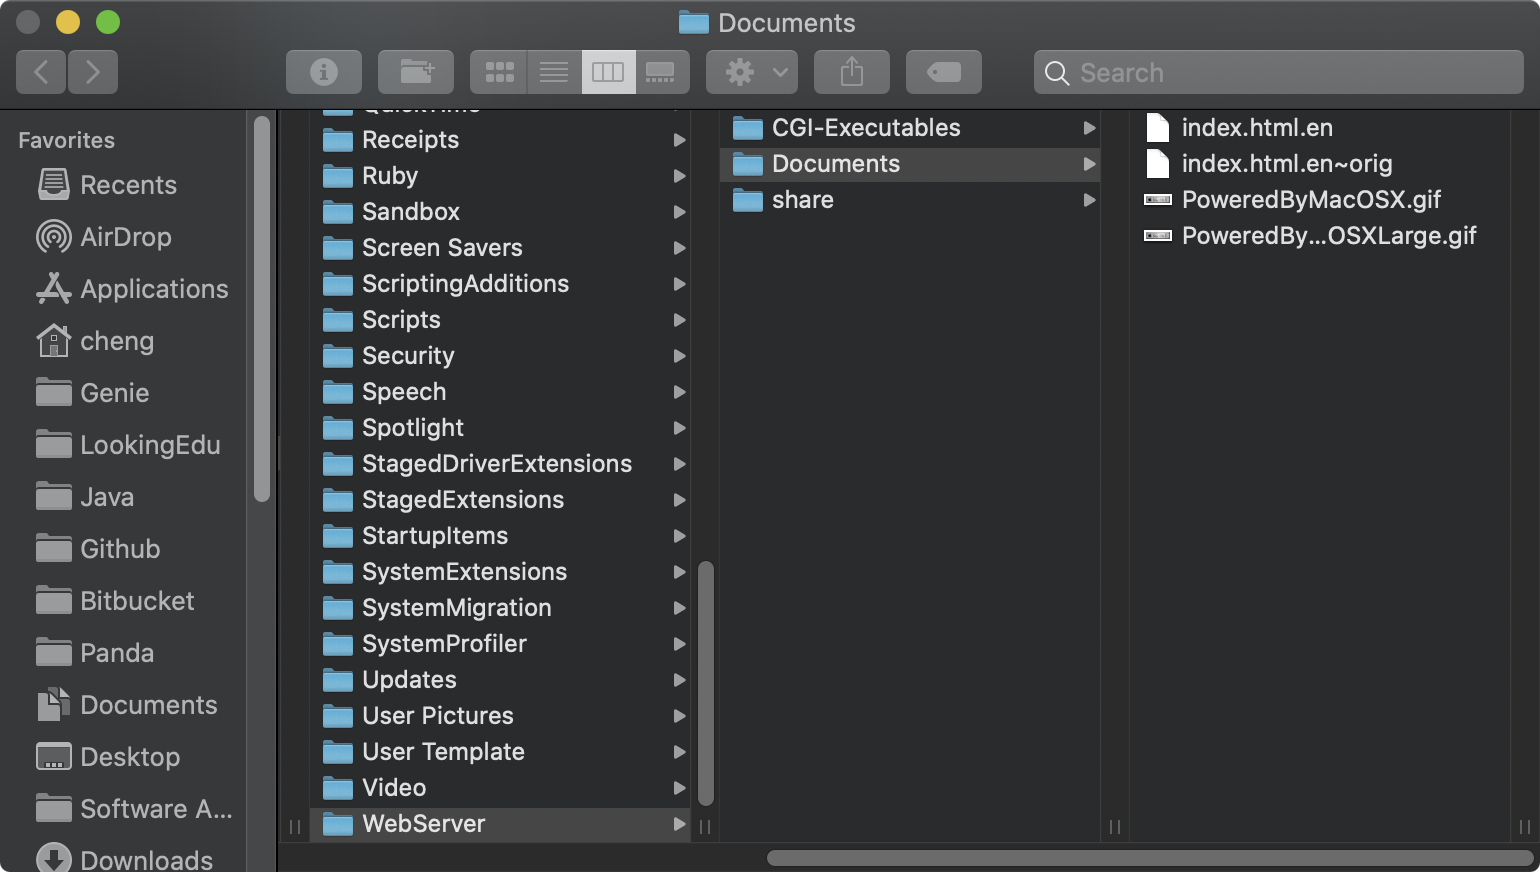The image size is (1540, 872).
Task: Select the cheng home folder in sidebar
Action: 116,341
